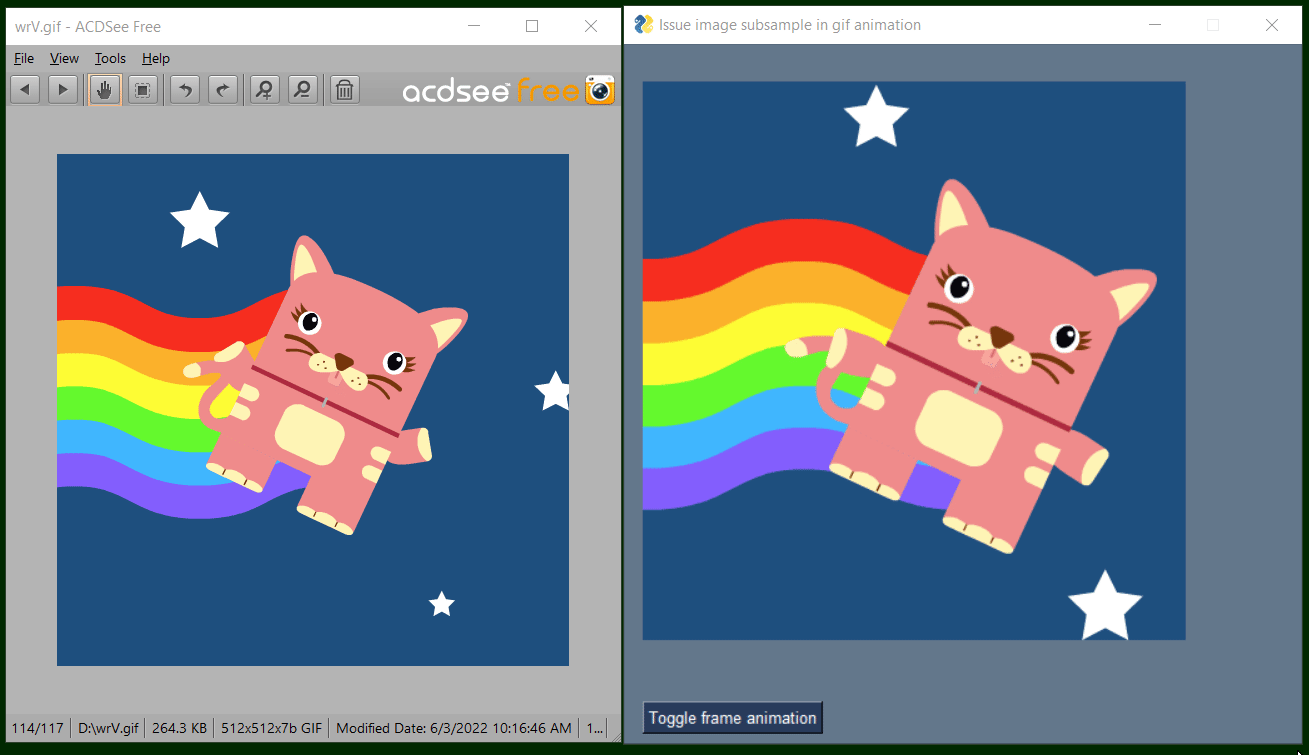Rotate the image clockwise
The height and width of the screenshot is (755, 1309).
tap(222, 89)
